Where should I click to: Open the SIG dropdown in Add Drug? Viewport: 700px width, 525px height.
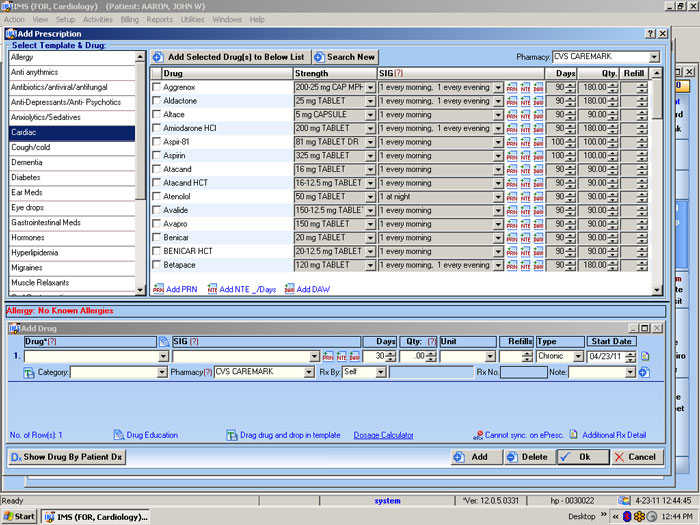coord(315,356)
